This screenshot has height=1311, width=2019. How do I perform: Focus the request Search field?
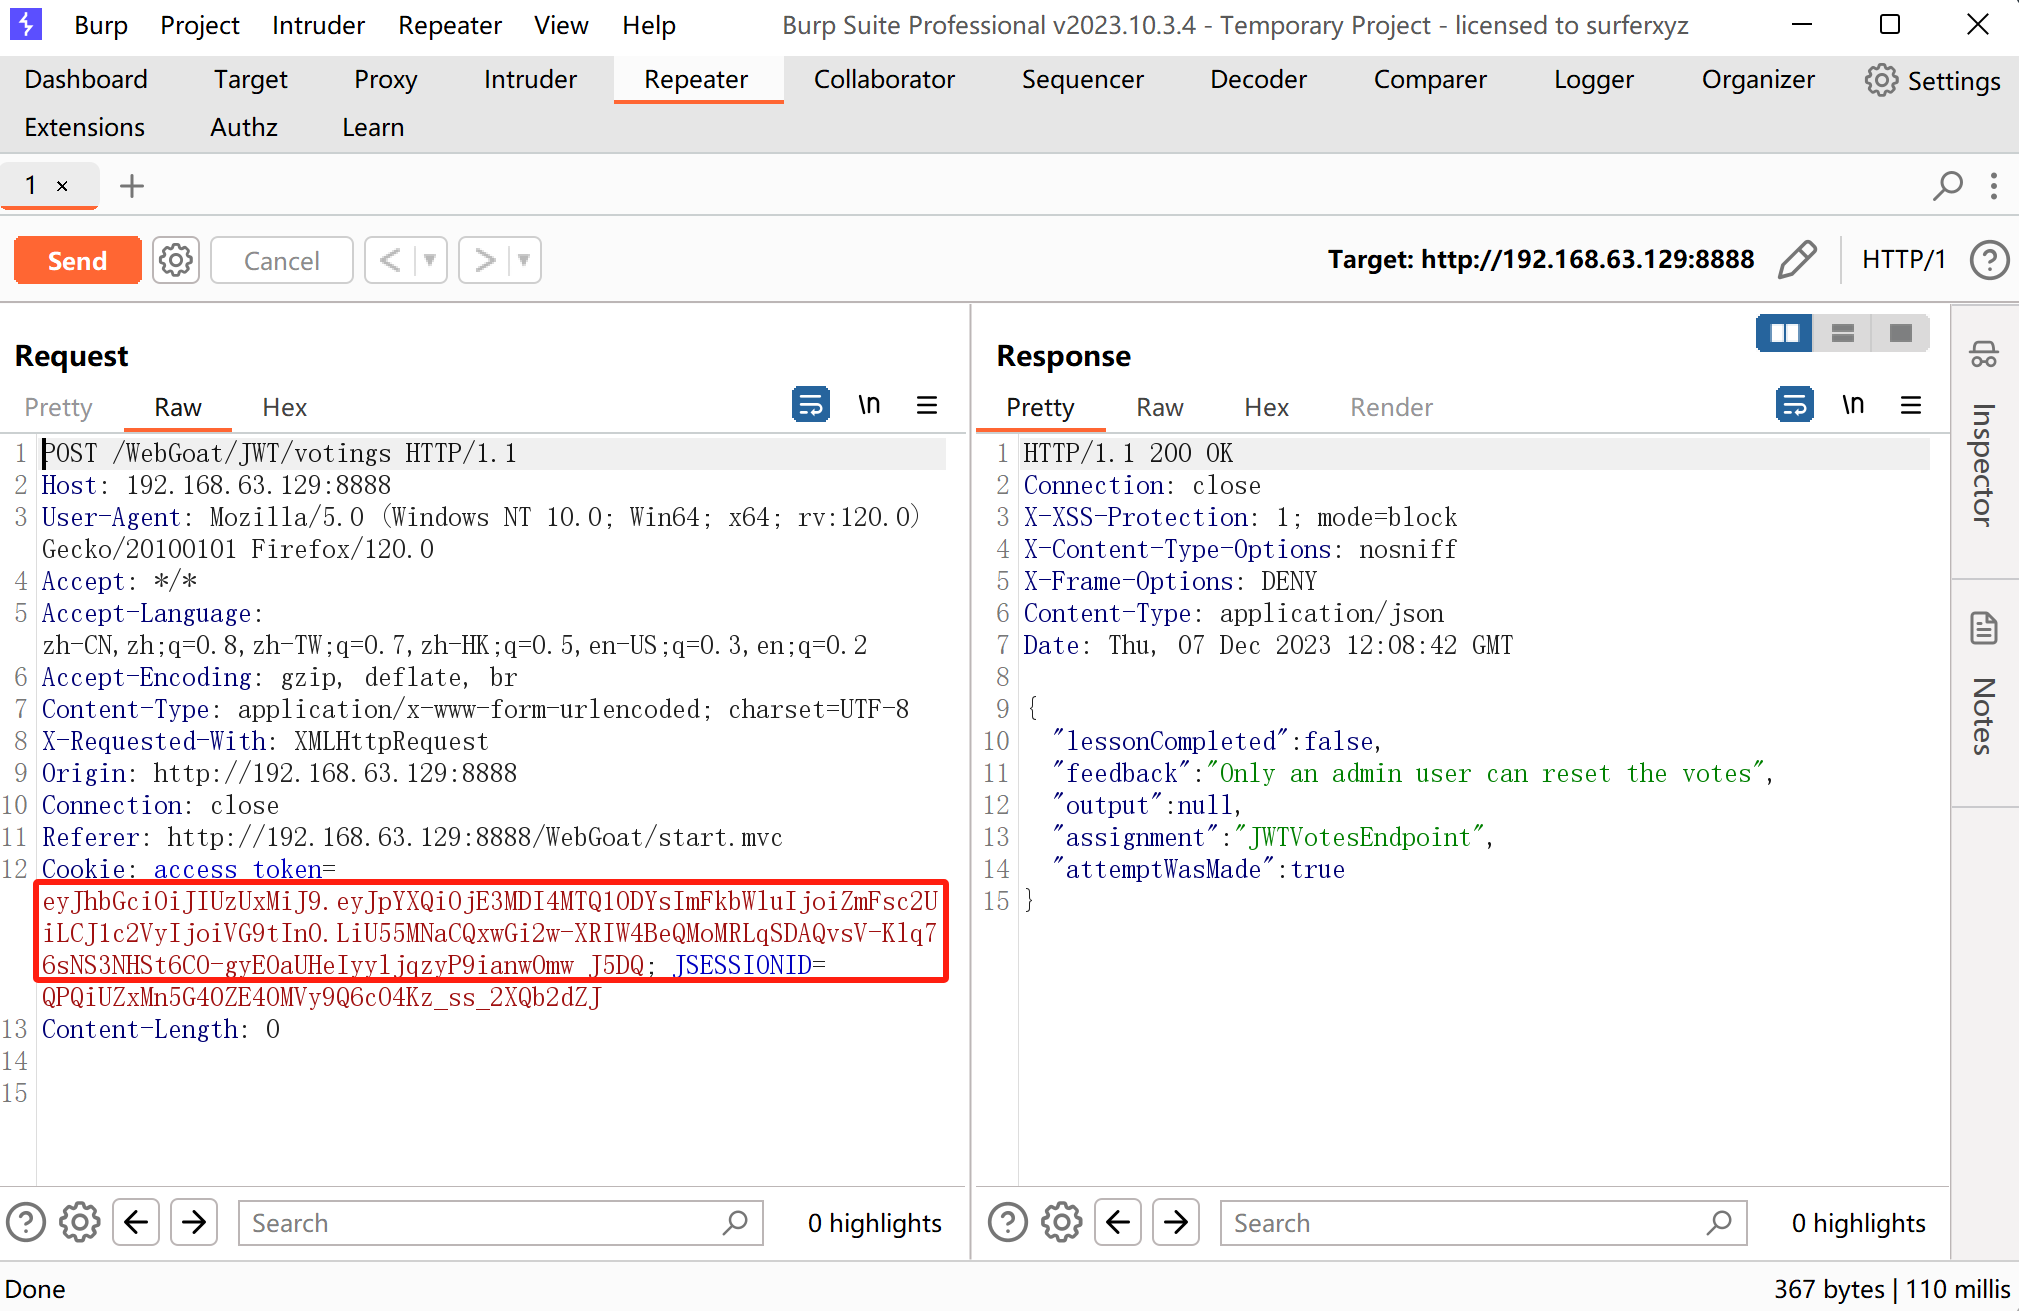click(500, 1223)
